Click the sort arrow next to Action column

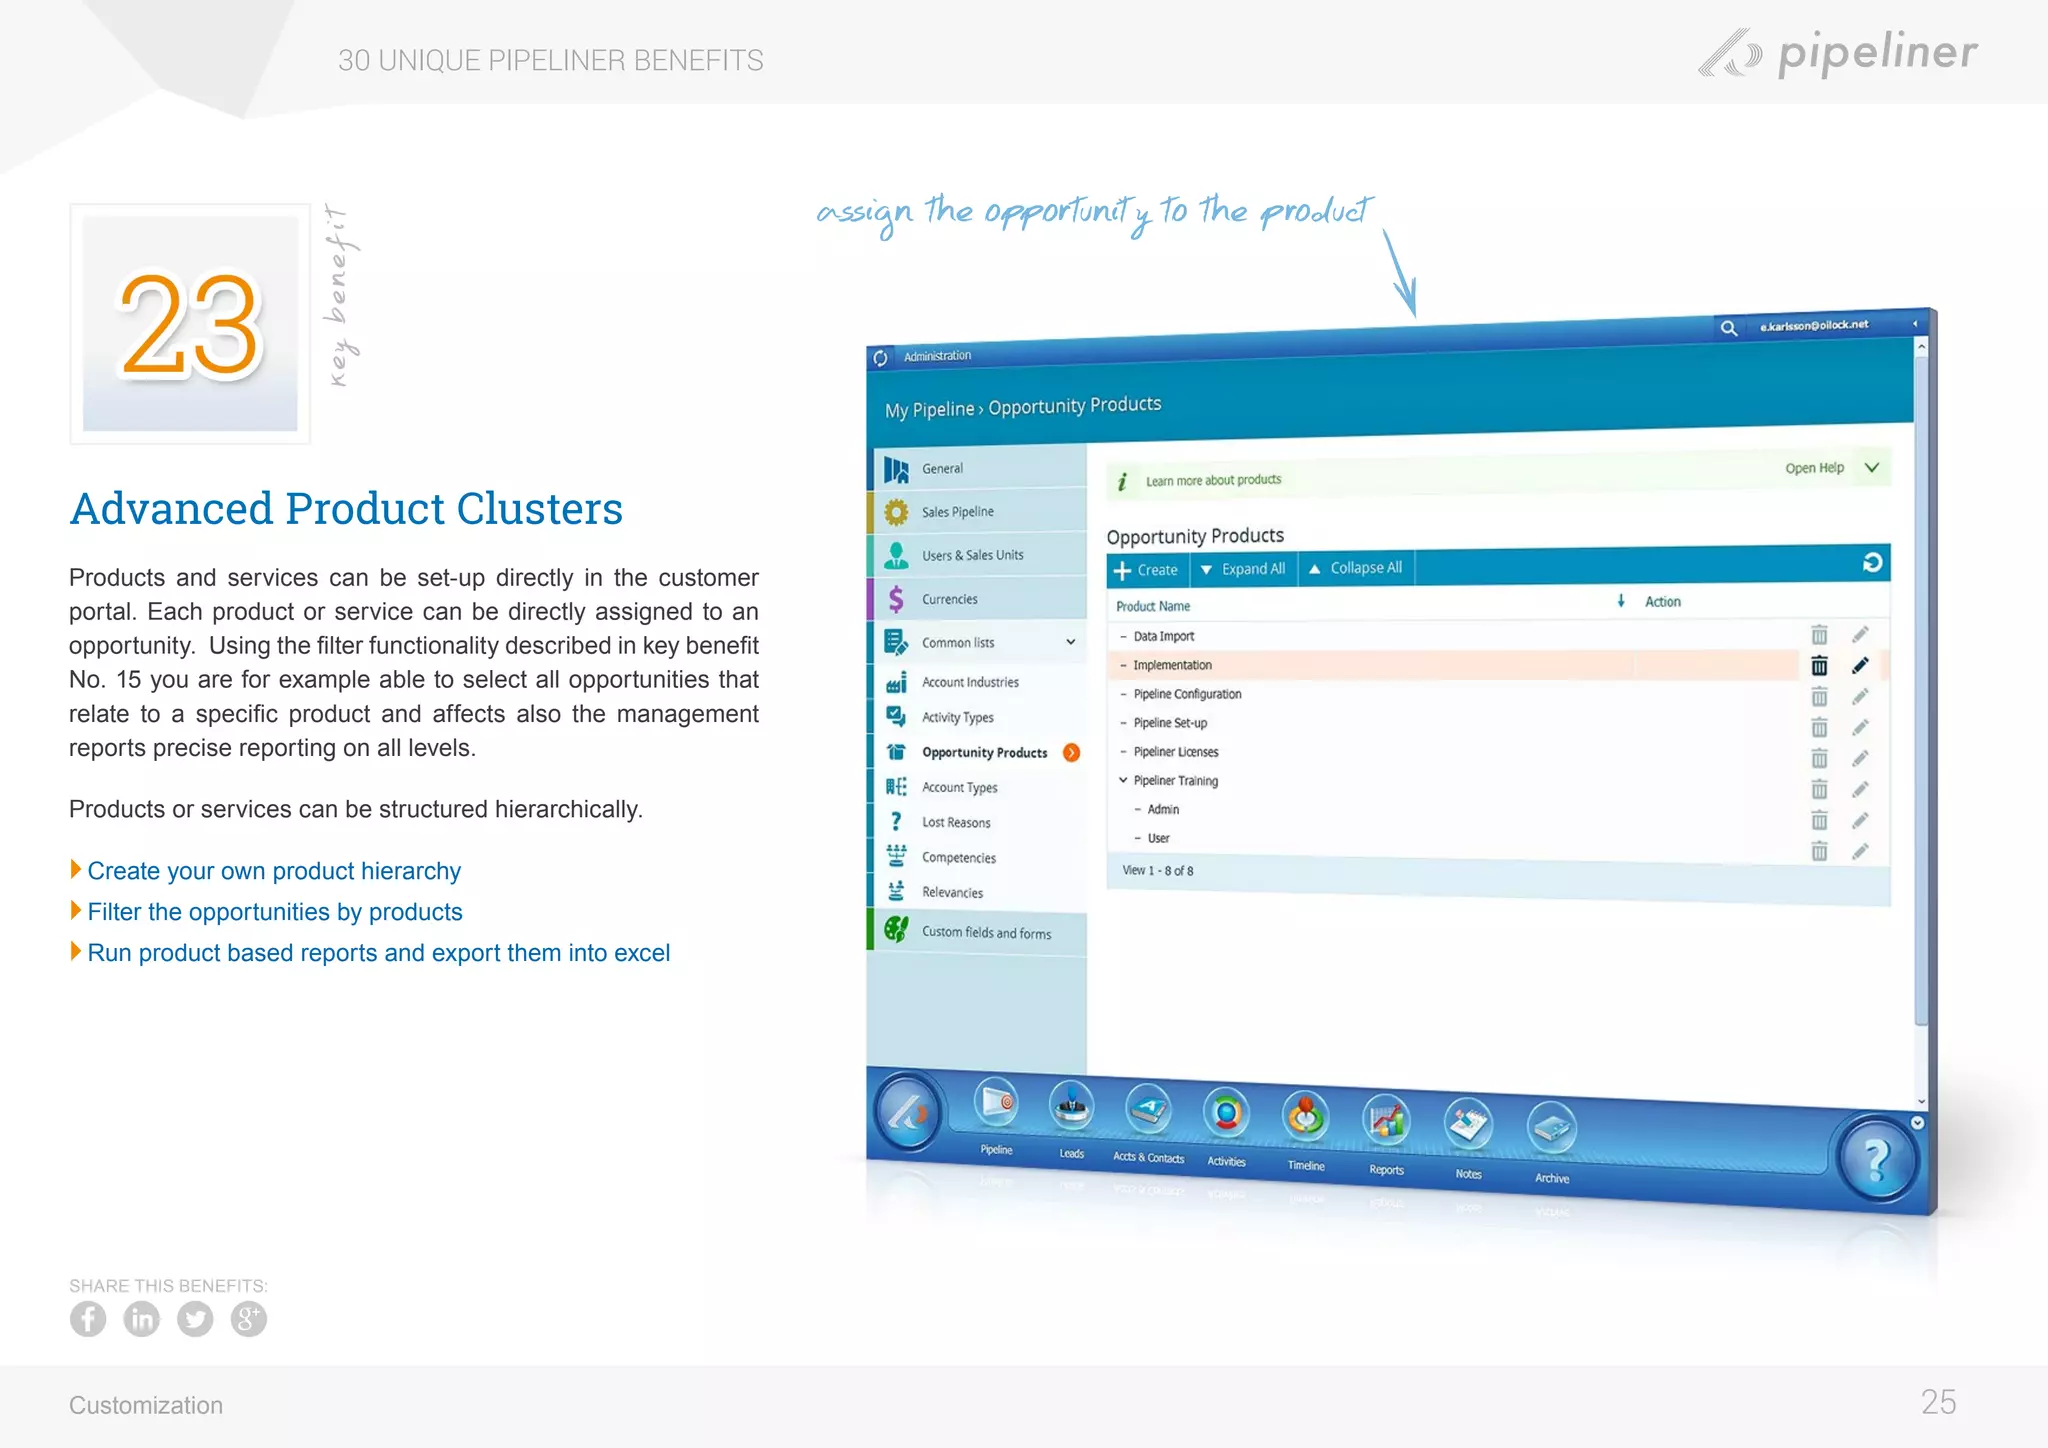point(1621,601)
